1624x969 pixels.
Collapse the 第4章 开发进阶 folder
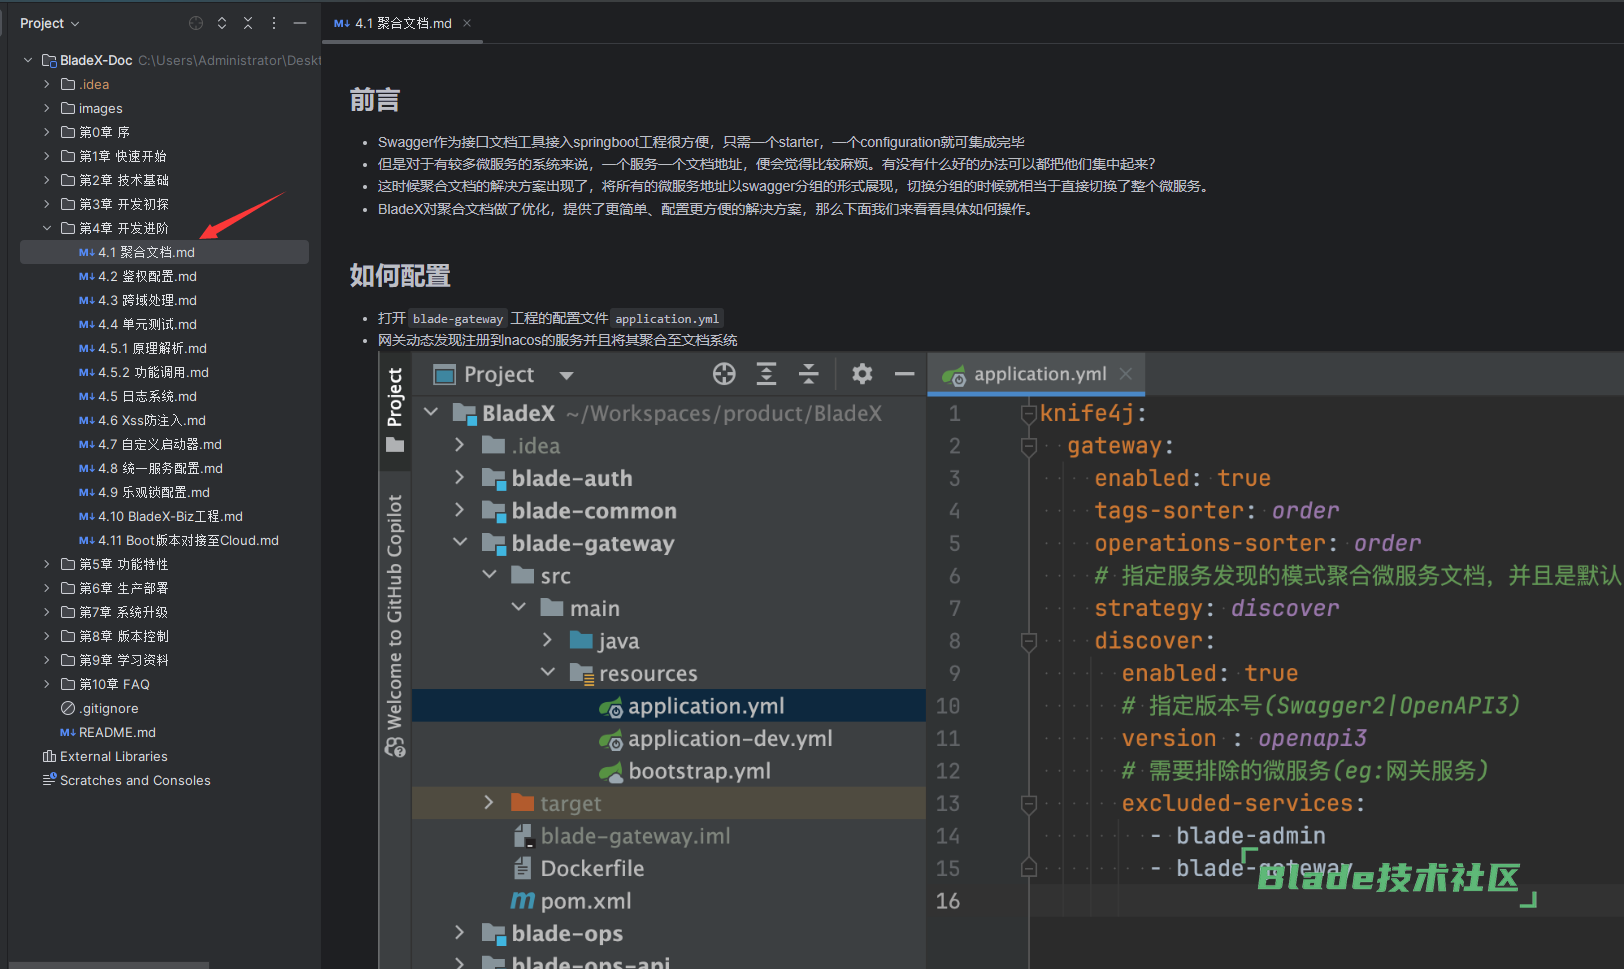point(46,228)
